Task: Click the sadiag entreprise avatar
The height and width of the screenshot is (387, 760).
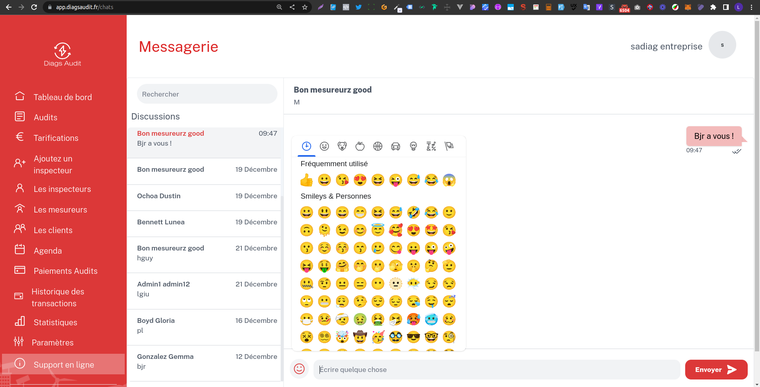Action: 722,45
